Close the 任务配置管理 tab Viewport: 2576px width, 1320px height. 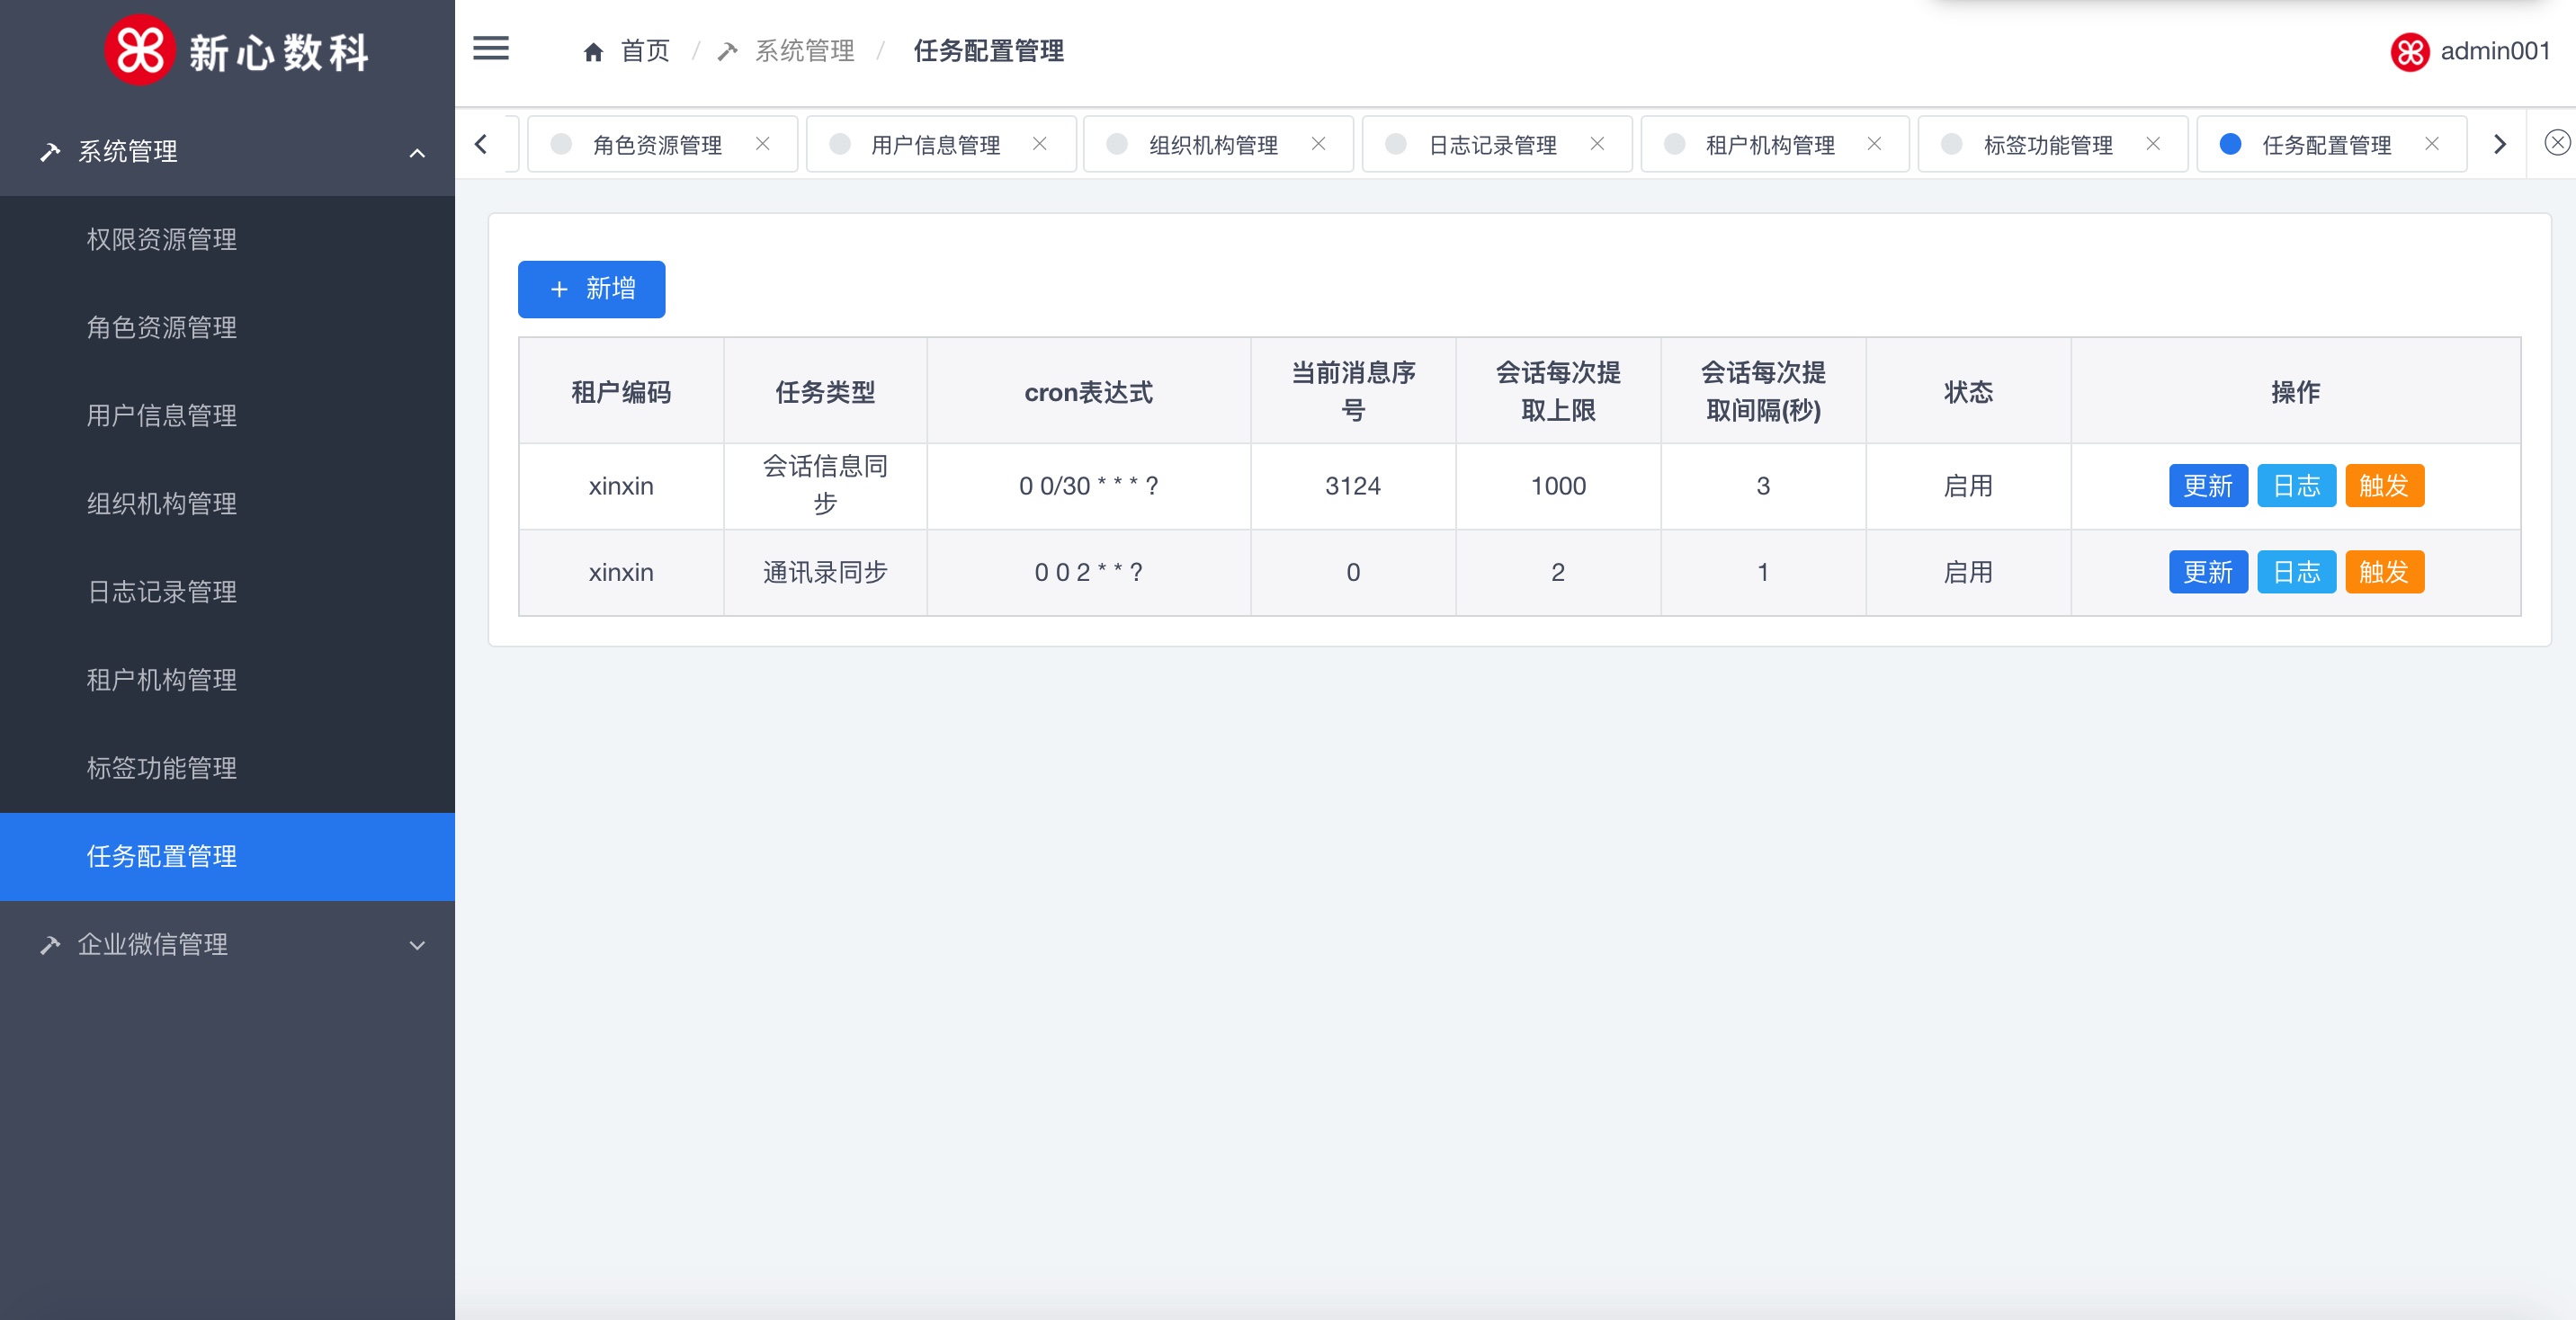[2432, 144]
